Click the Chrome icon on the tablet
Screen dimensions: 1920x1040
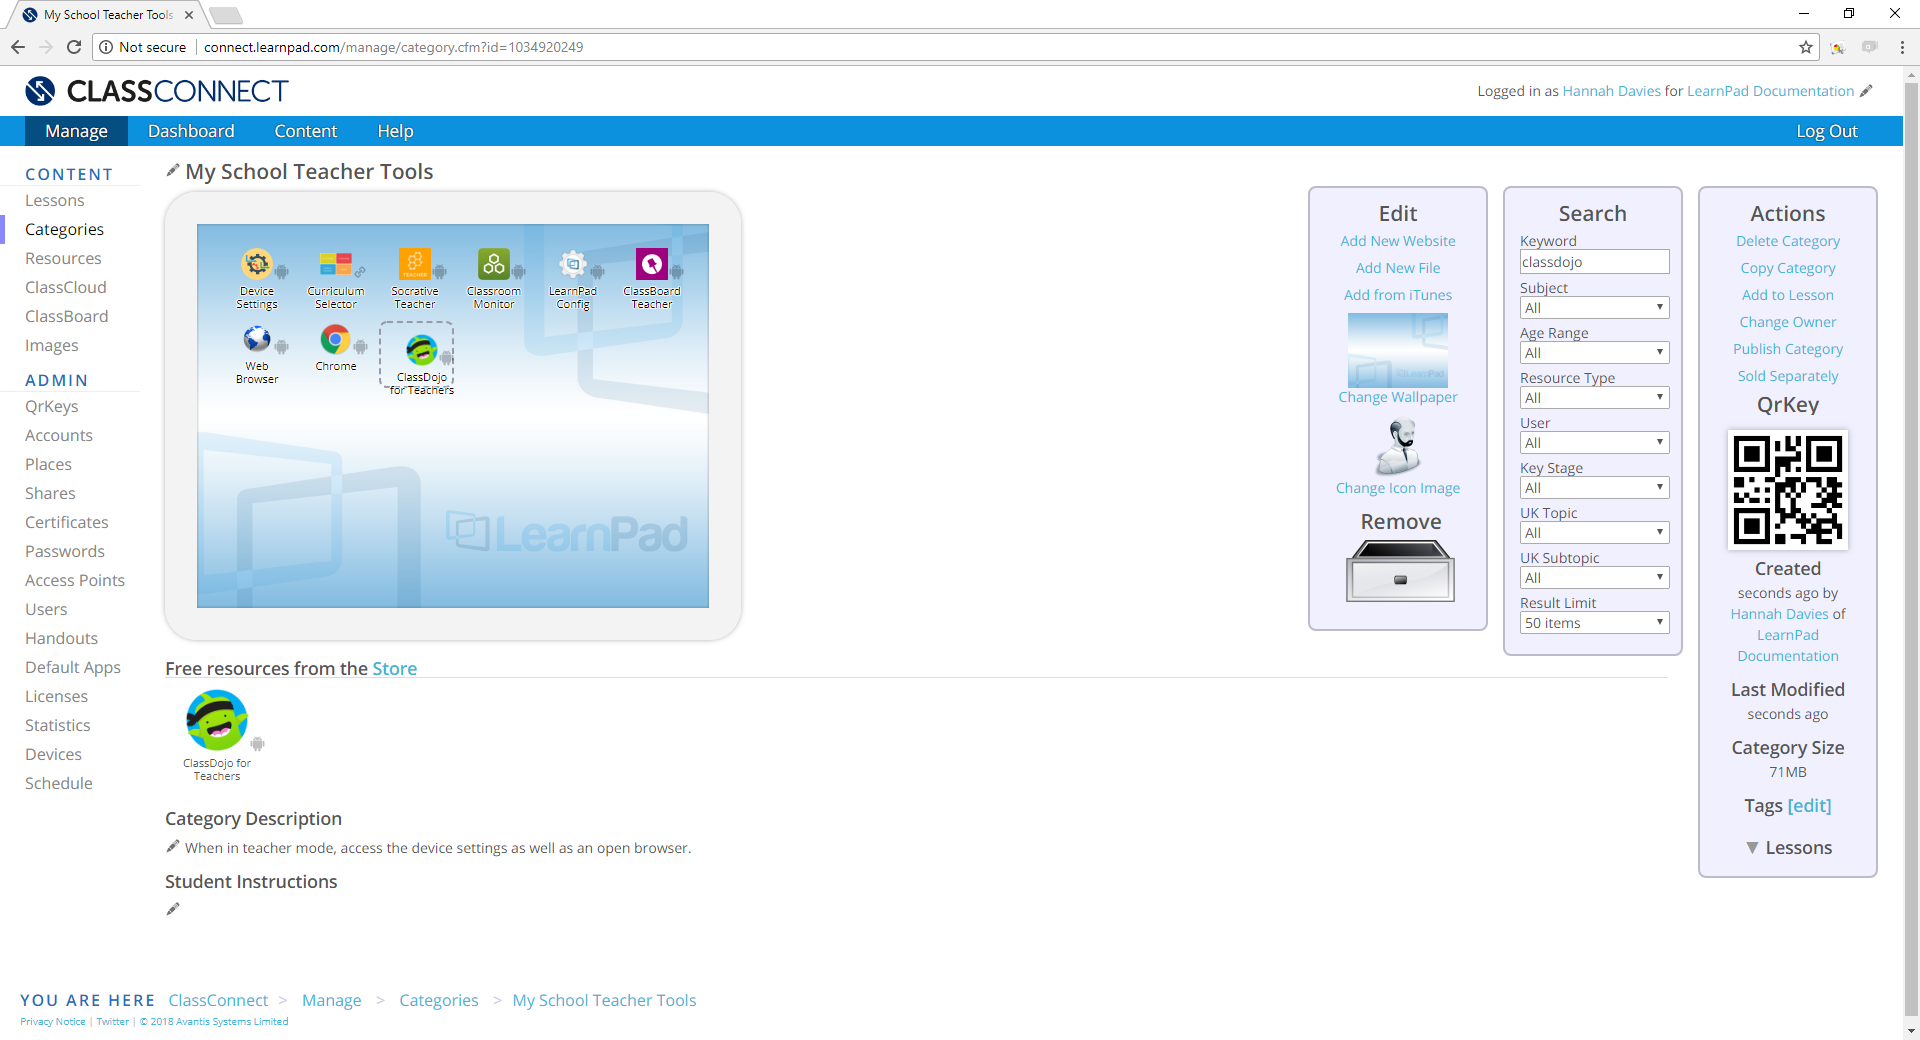(x=335, y=340)
